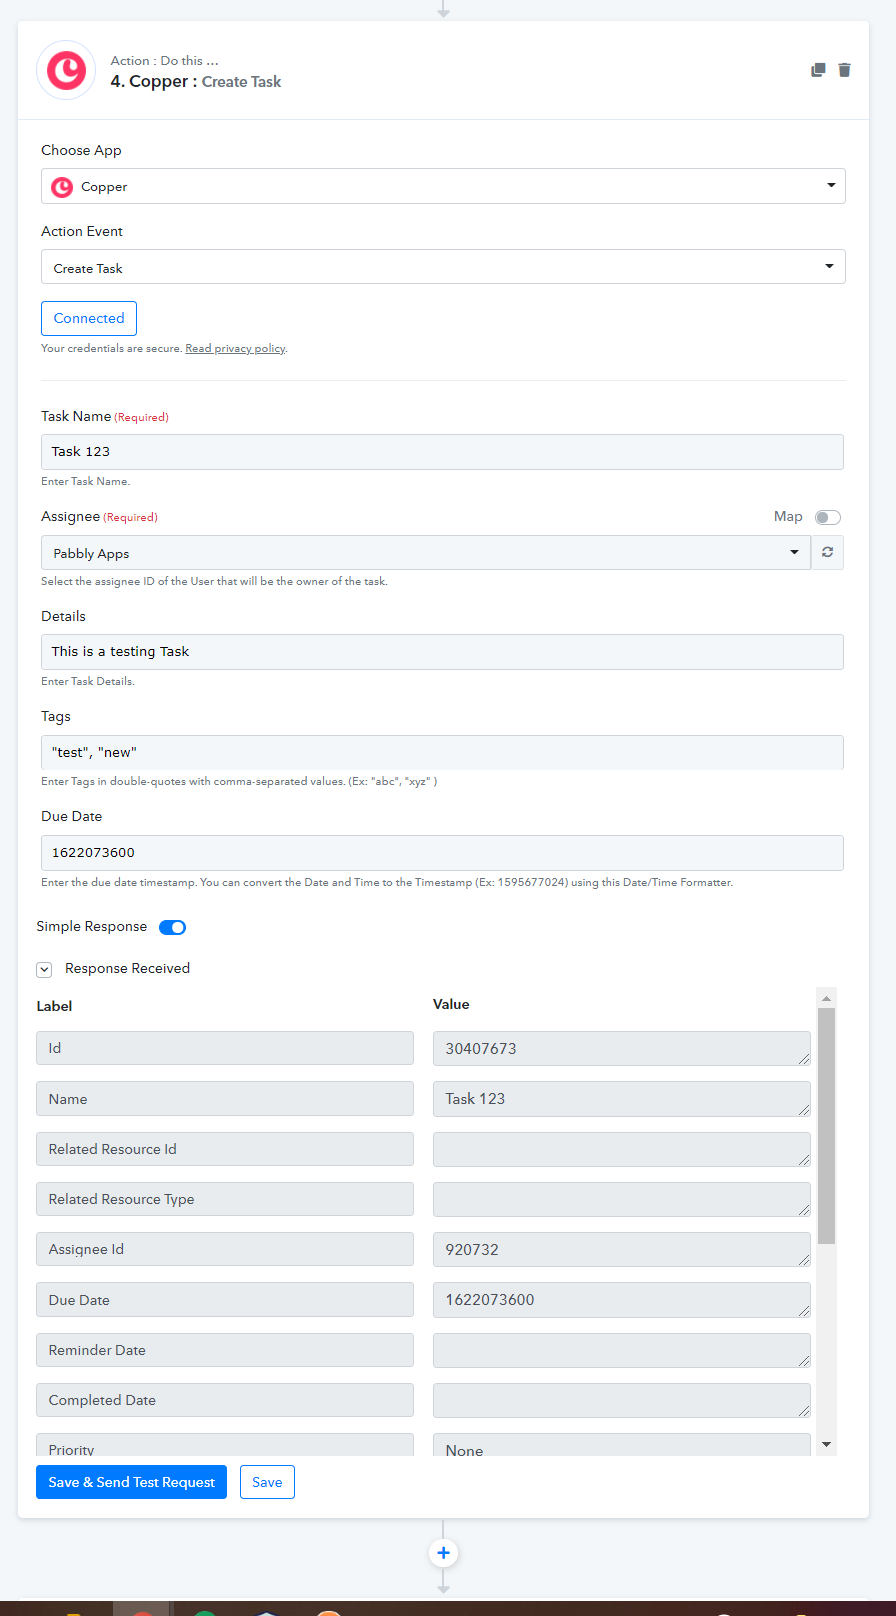Refresh the Assignee list
Viewport: 896px width, 1616px height.
pos(827,552)
